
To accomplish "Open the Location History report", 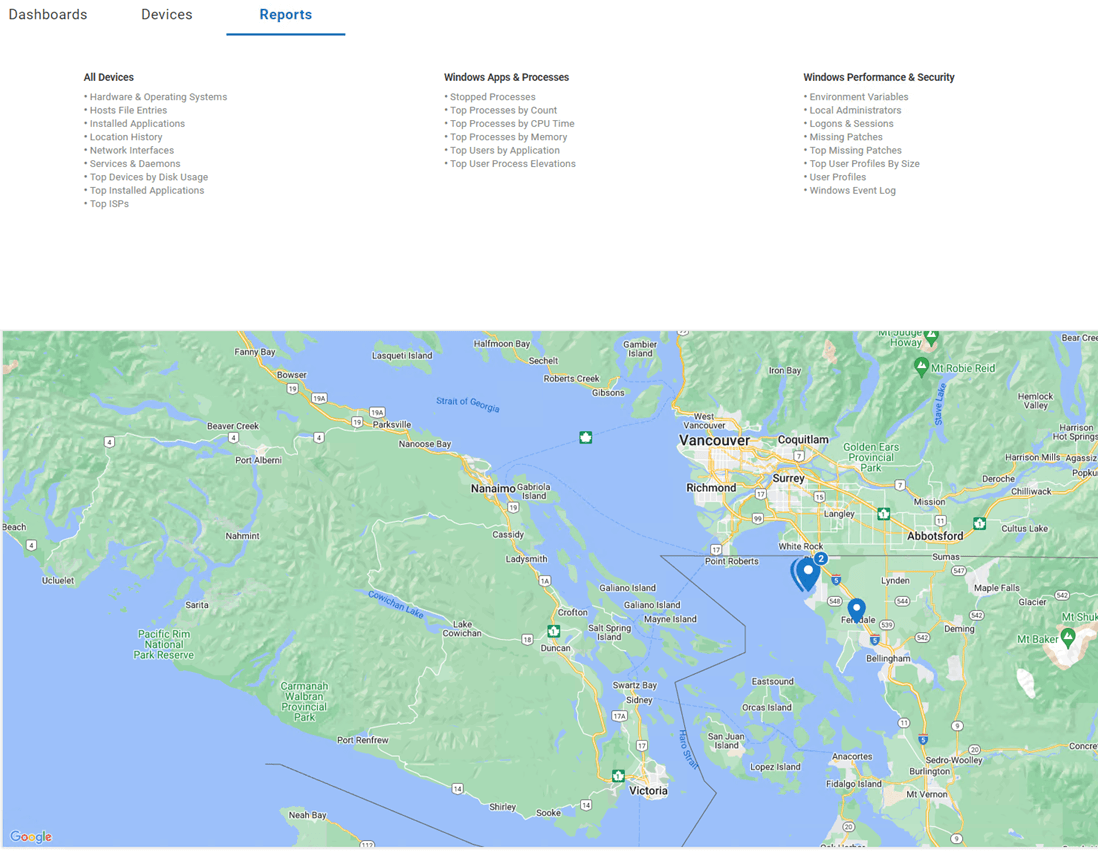I will point(126,137).
